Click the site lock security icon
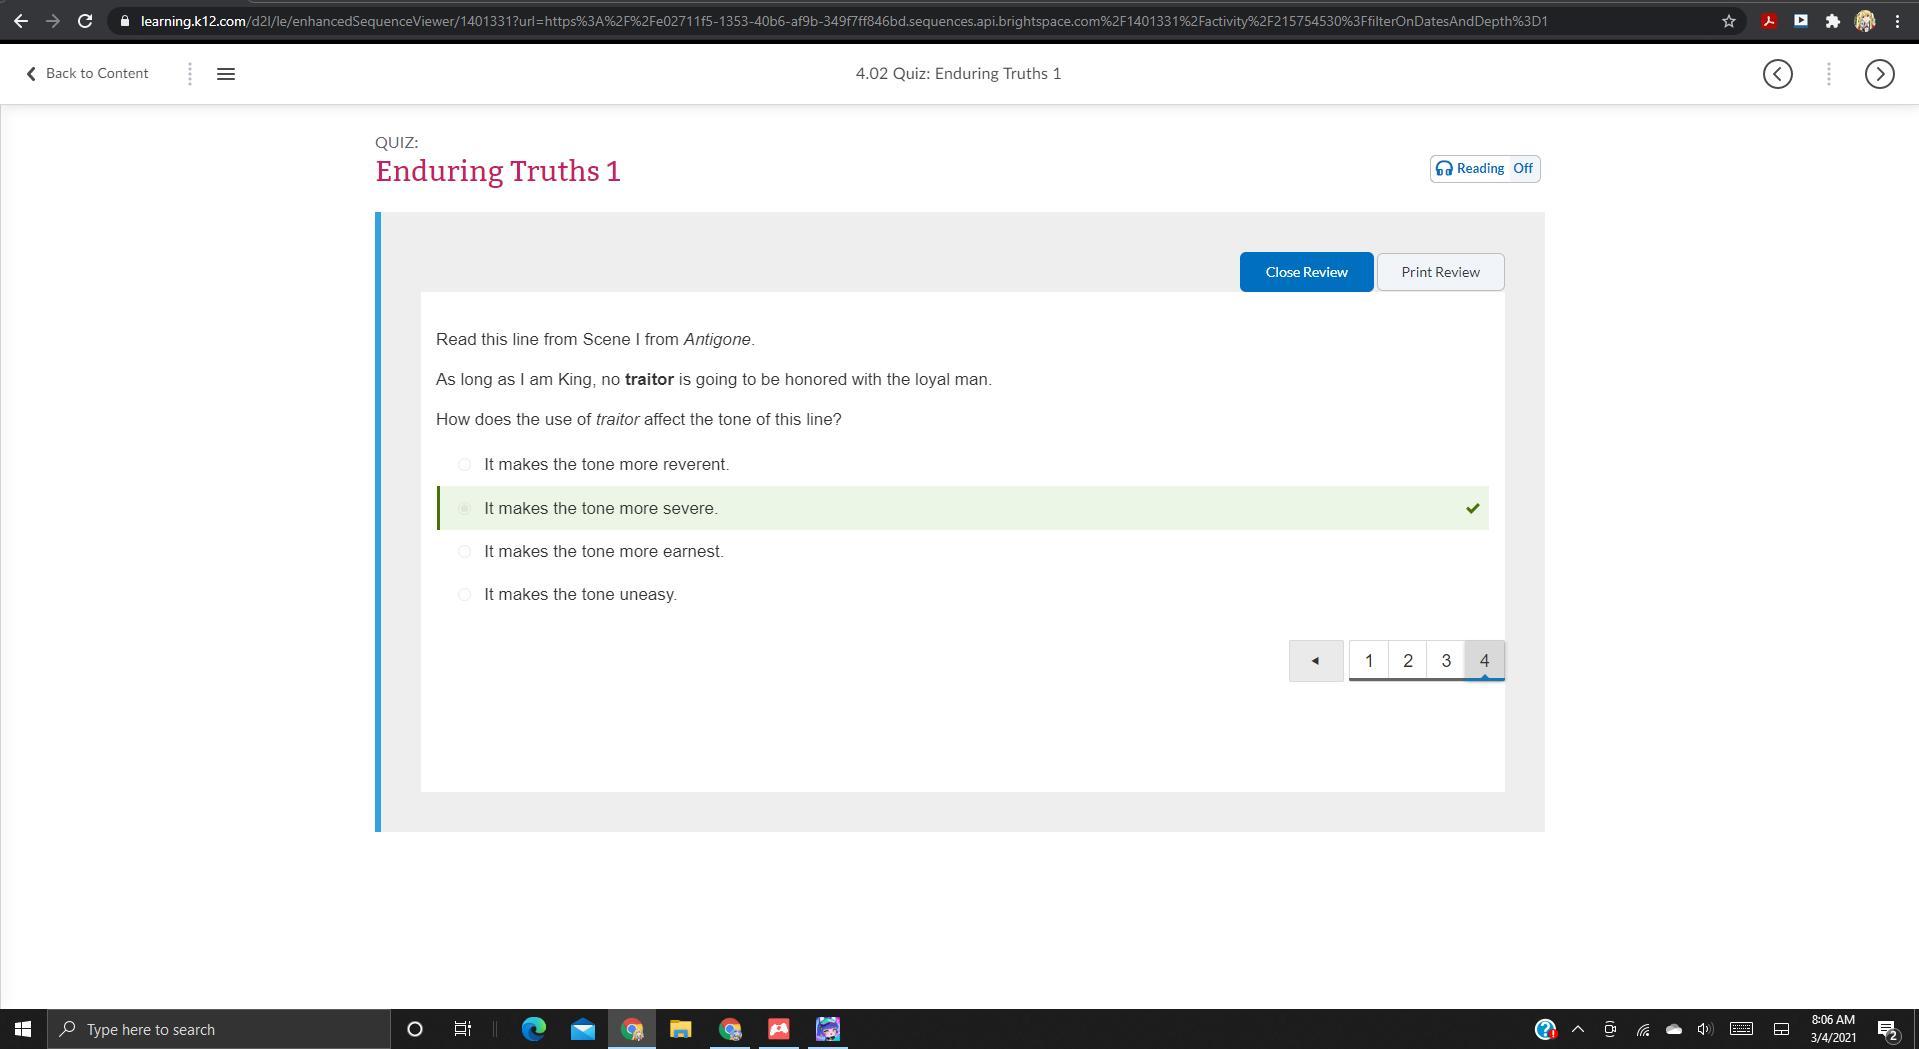 tap(123, 21)
